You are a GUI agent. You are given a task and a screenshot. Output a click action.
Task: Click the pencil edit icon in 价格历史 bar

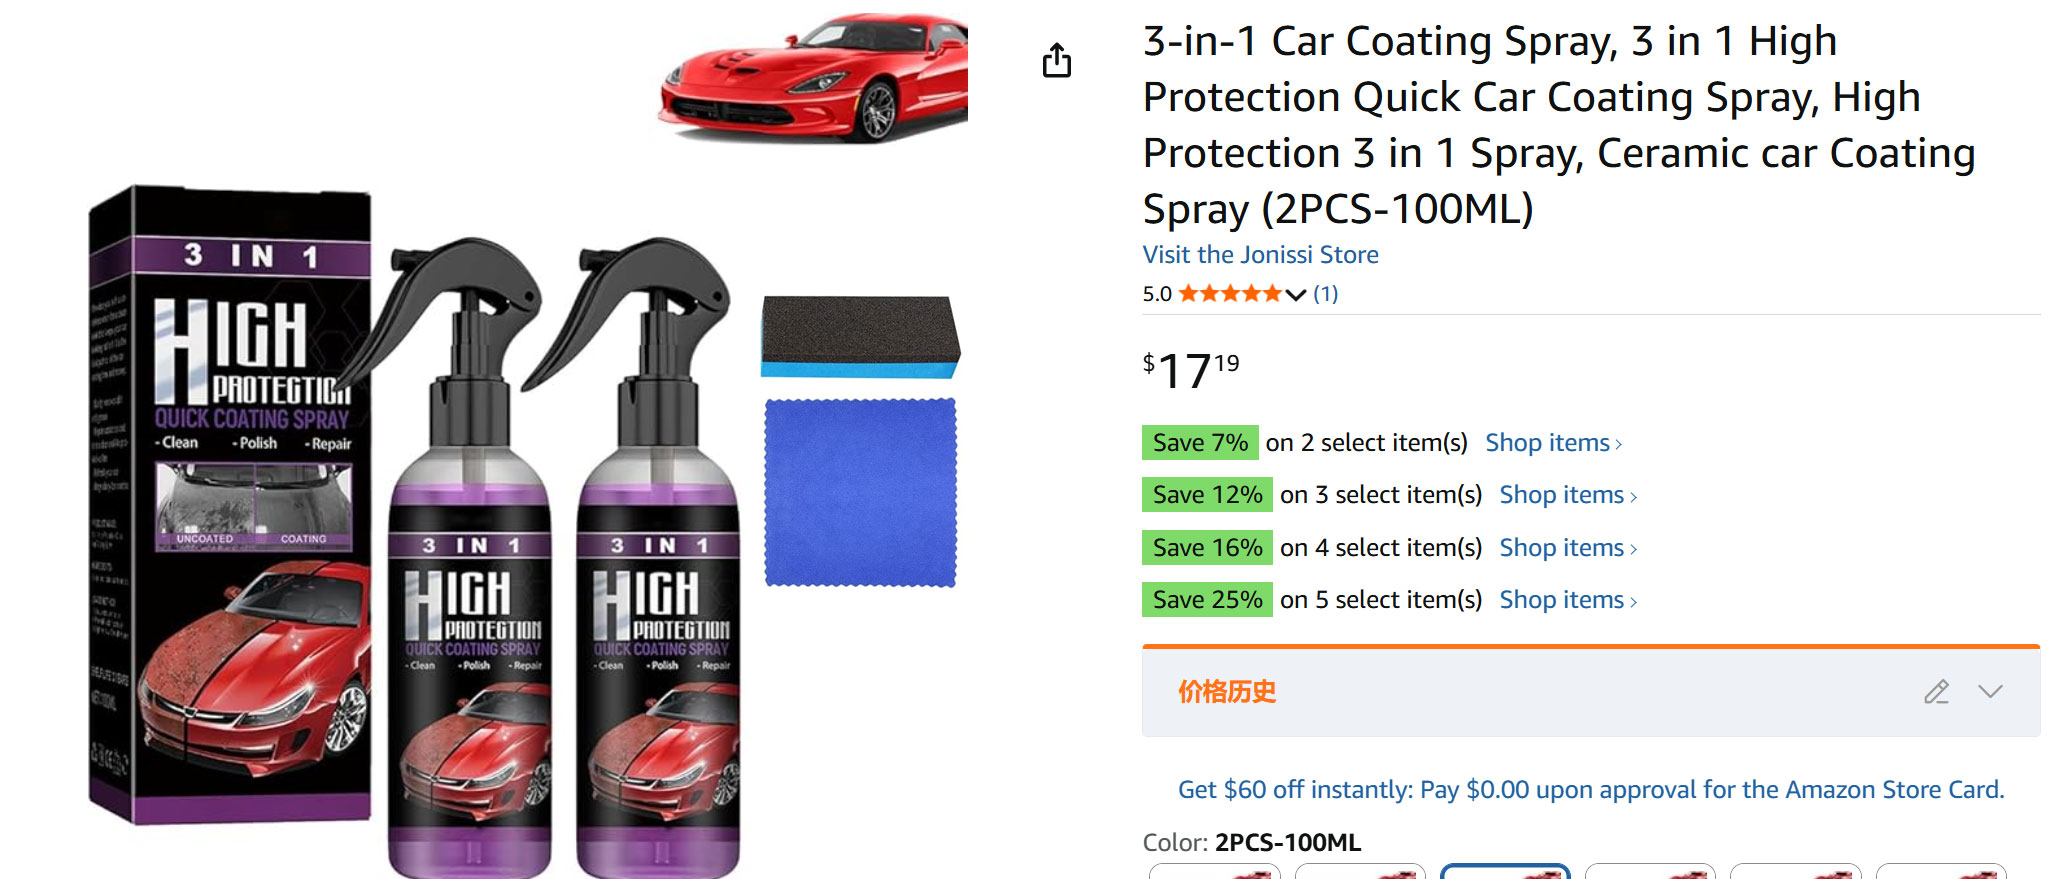coord(1936,692)
